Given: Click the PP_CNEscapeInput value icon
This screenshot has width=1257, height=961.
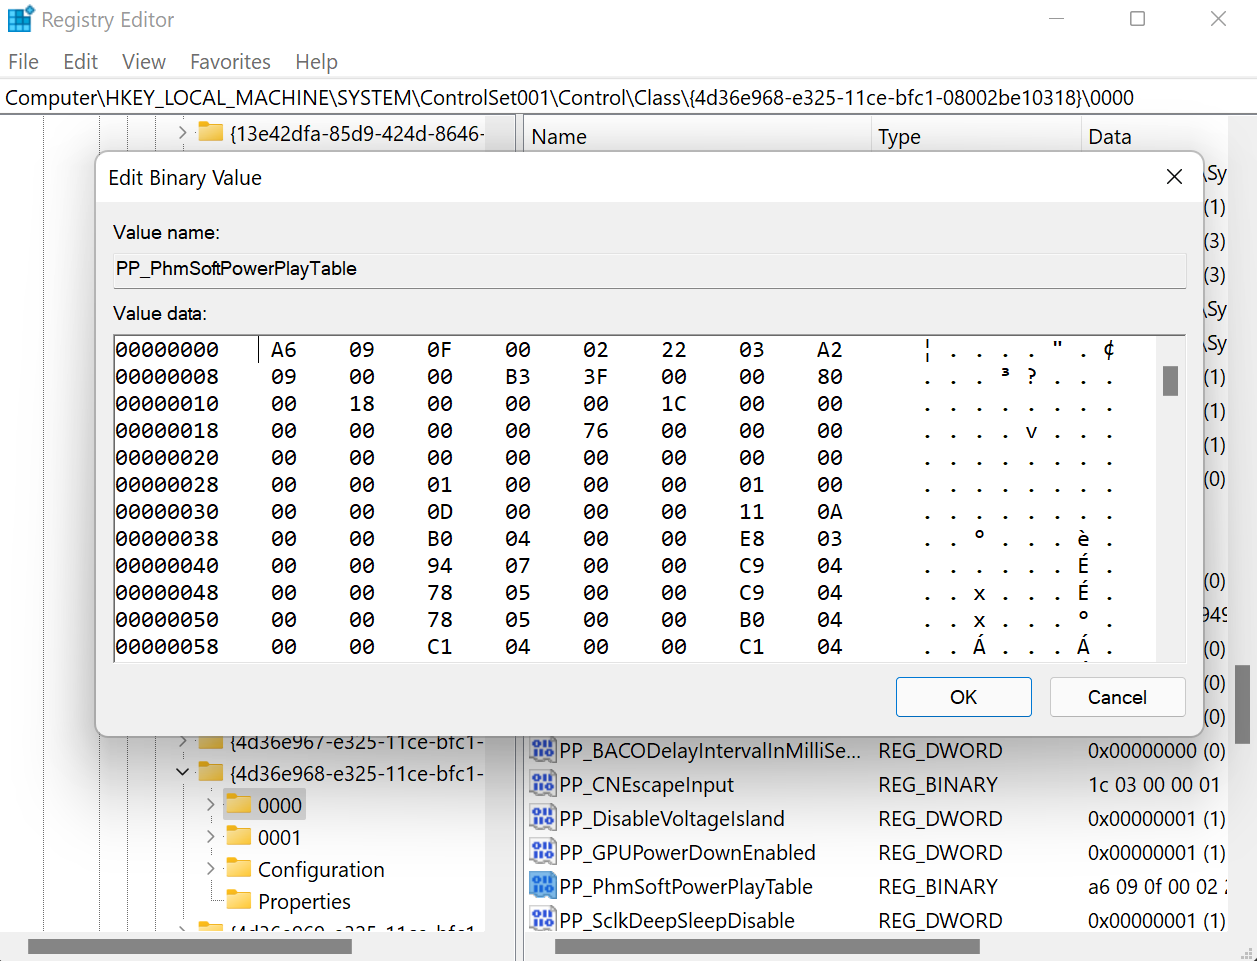Looking at the screenshot, I should click(543, 784).
